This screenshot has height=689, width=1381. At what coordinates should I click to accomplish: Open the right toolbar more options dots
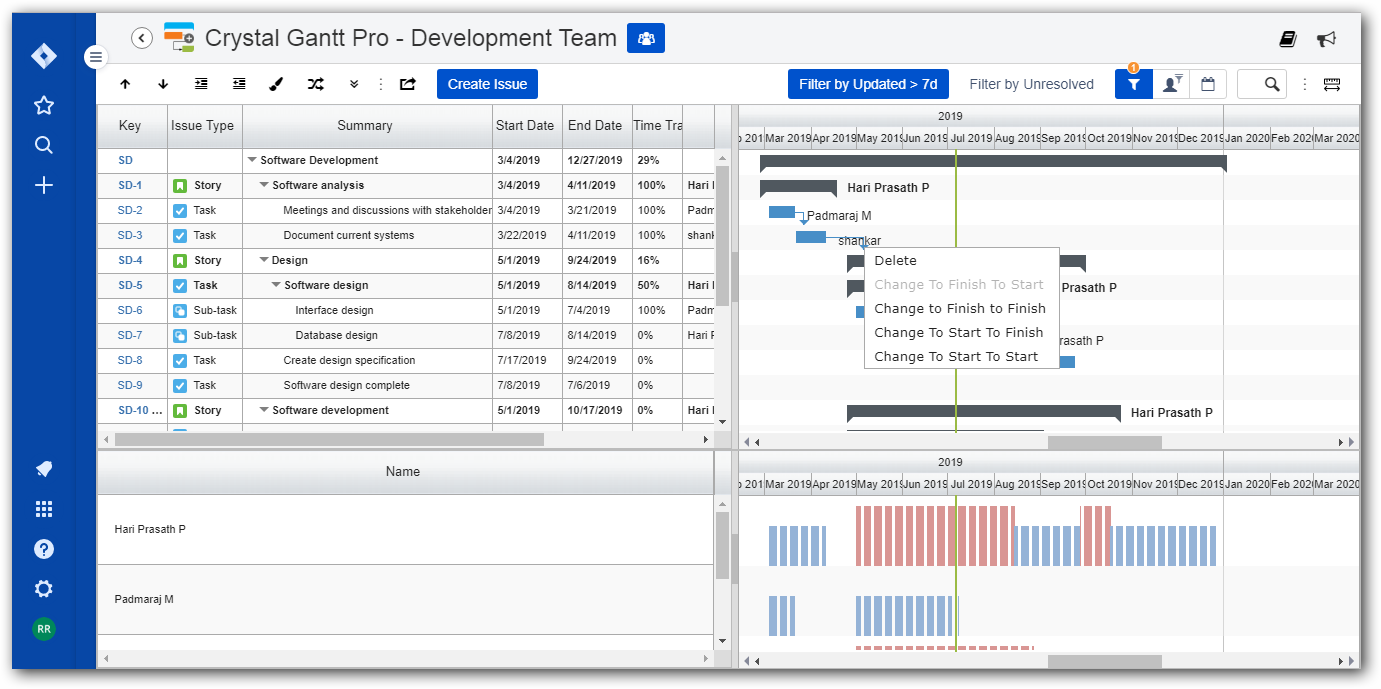tap(1304, 85)
